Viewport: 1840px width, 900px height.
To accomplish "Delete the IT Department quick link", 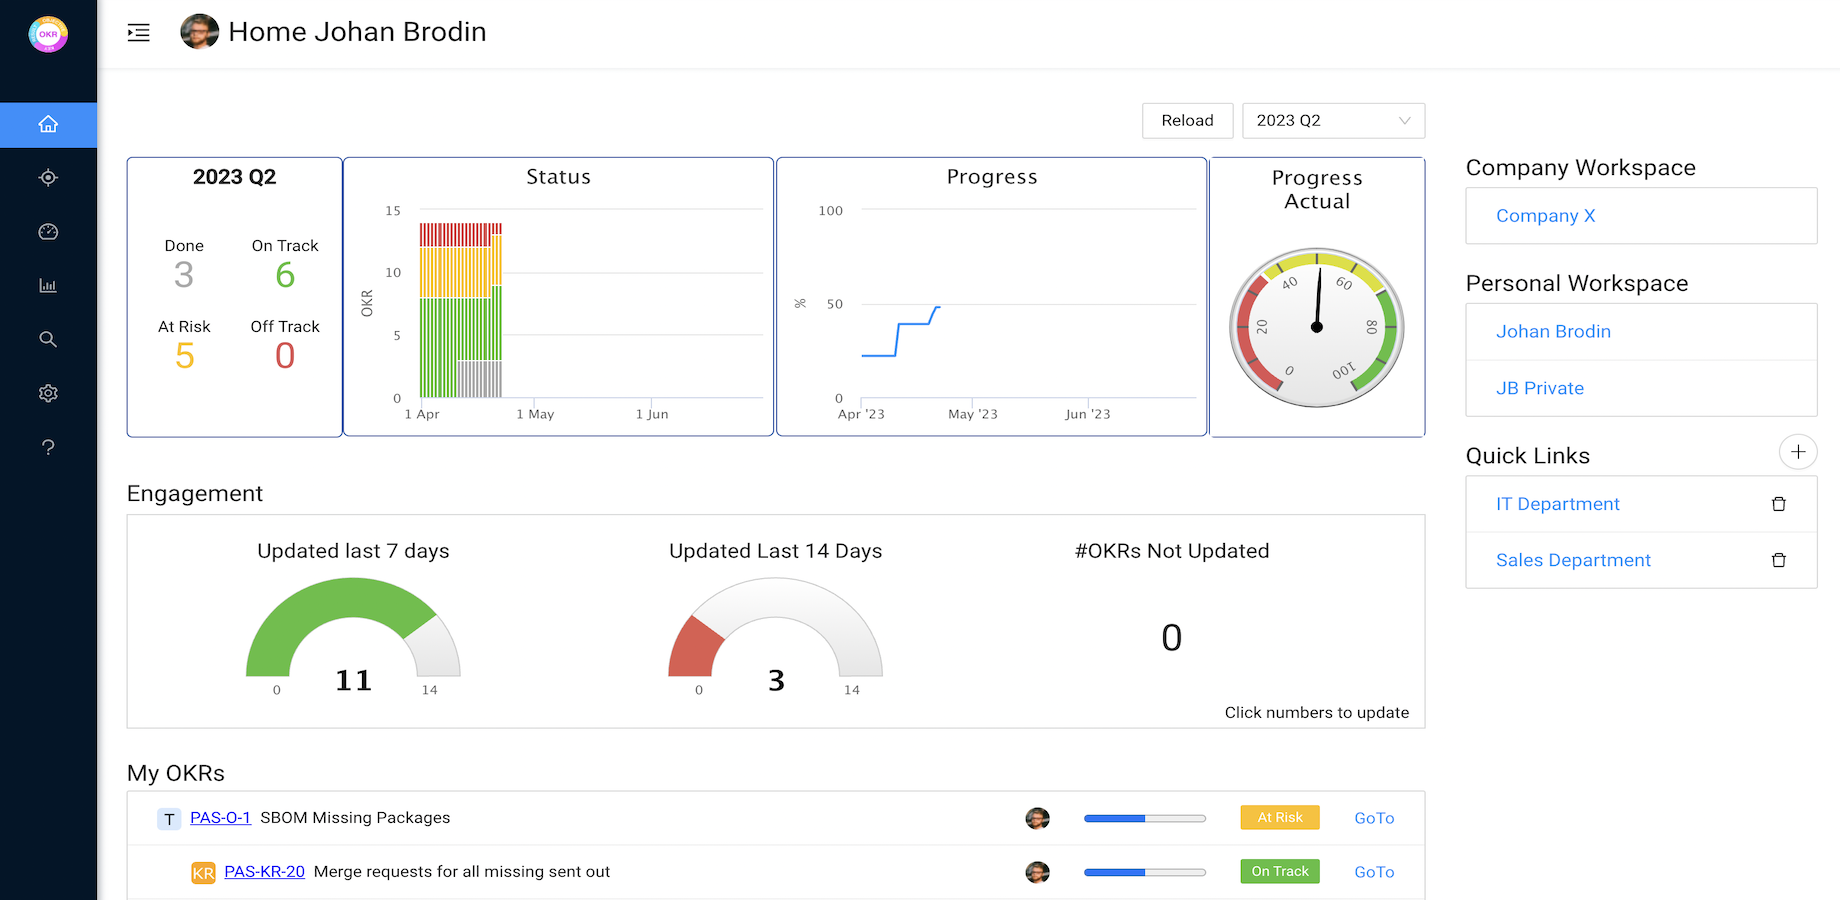I will (1778, 504).
